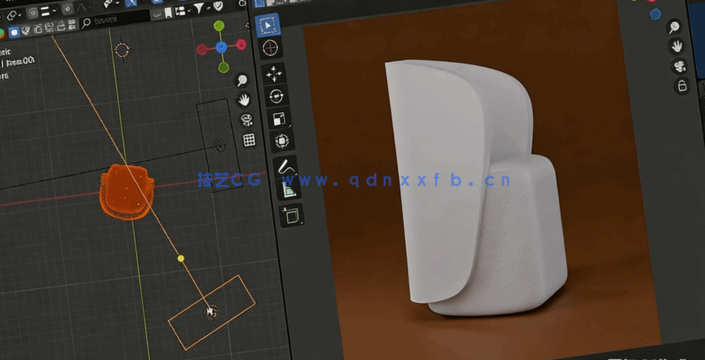Click top green Y axis gizmo dot
705x360 pixels.
click(x=219, y=26)
